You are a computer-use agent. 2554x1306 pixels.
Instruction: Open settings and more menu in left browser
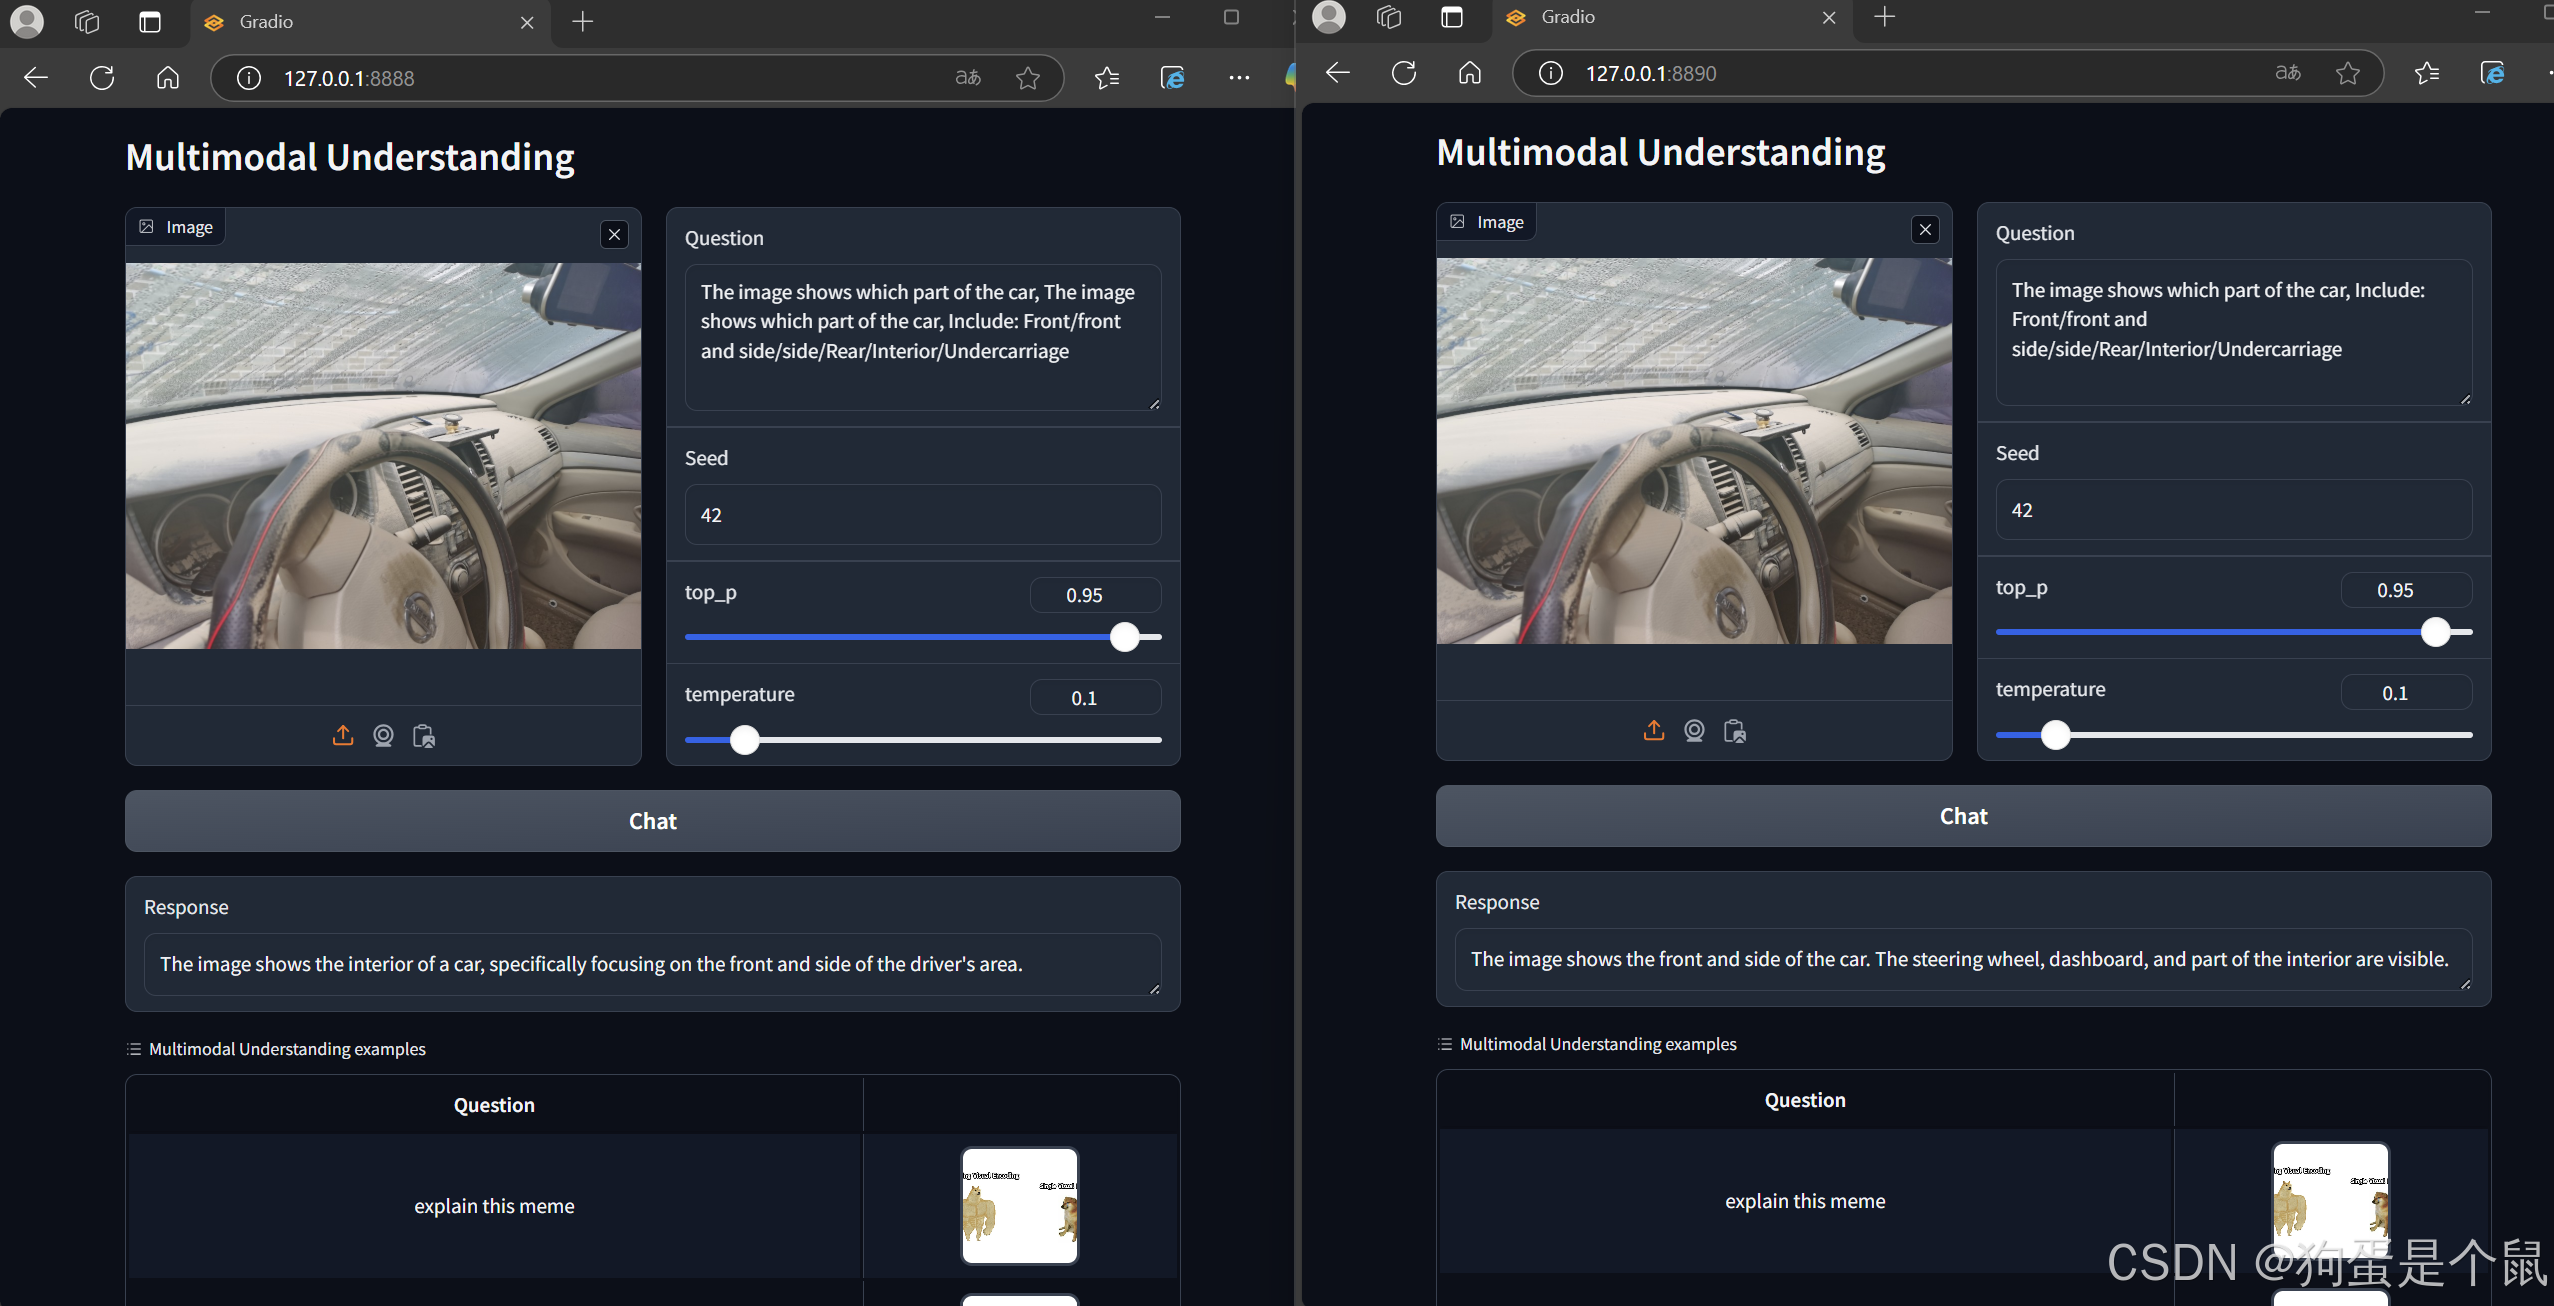1239,78
